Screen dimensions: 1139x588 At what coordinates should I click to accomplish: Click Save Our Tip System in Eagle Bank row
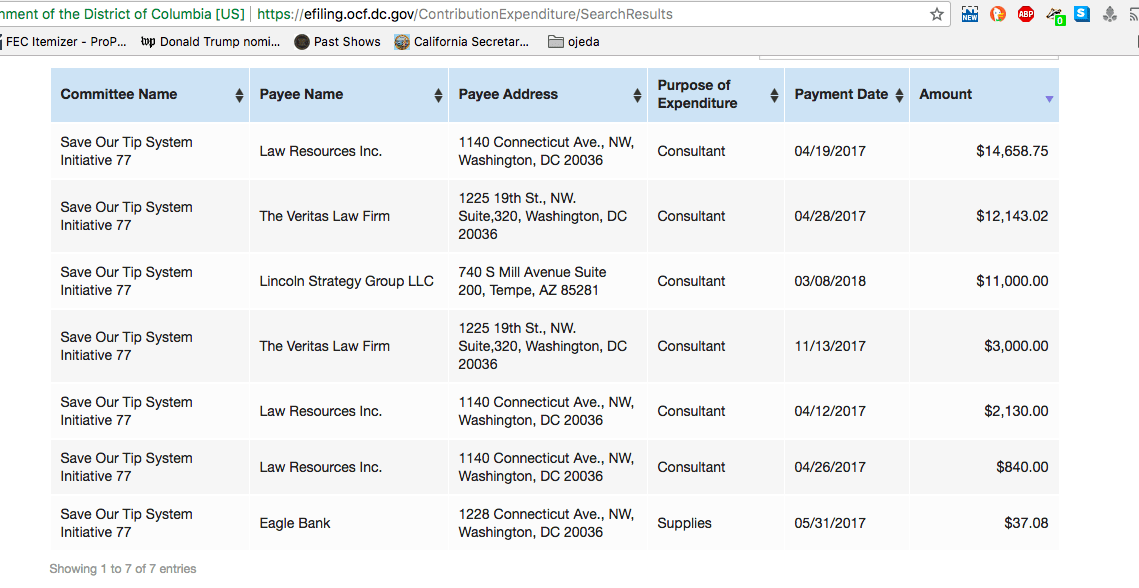coord(126,523)
